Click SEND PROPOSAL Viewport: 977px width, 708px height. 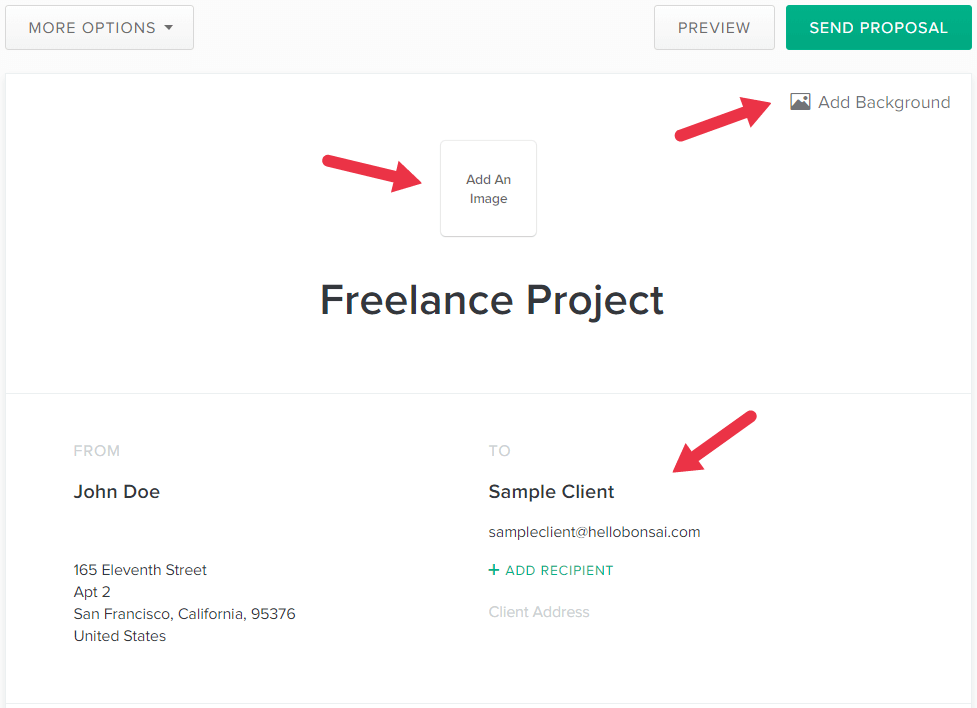(878, 27)
